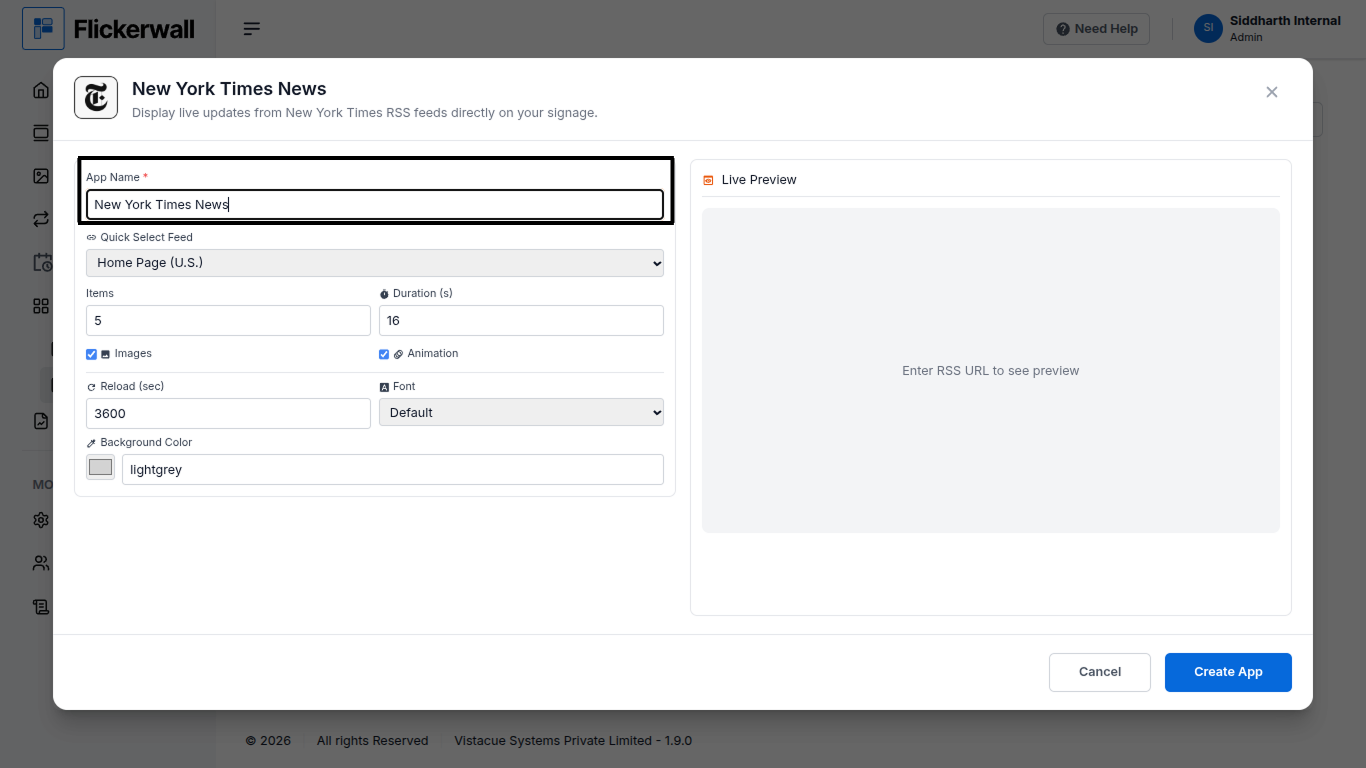Open Siddharth Internal Admin profile menu

(1268, 28)
